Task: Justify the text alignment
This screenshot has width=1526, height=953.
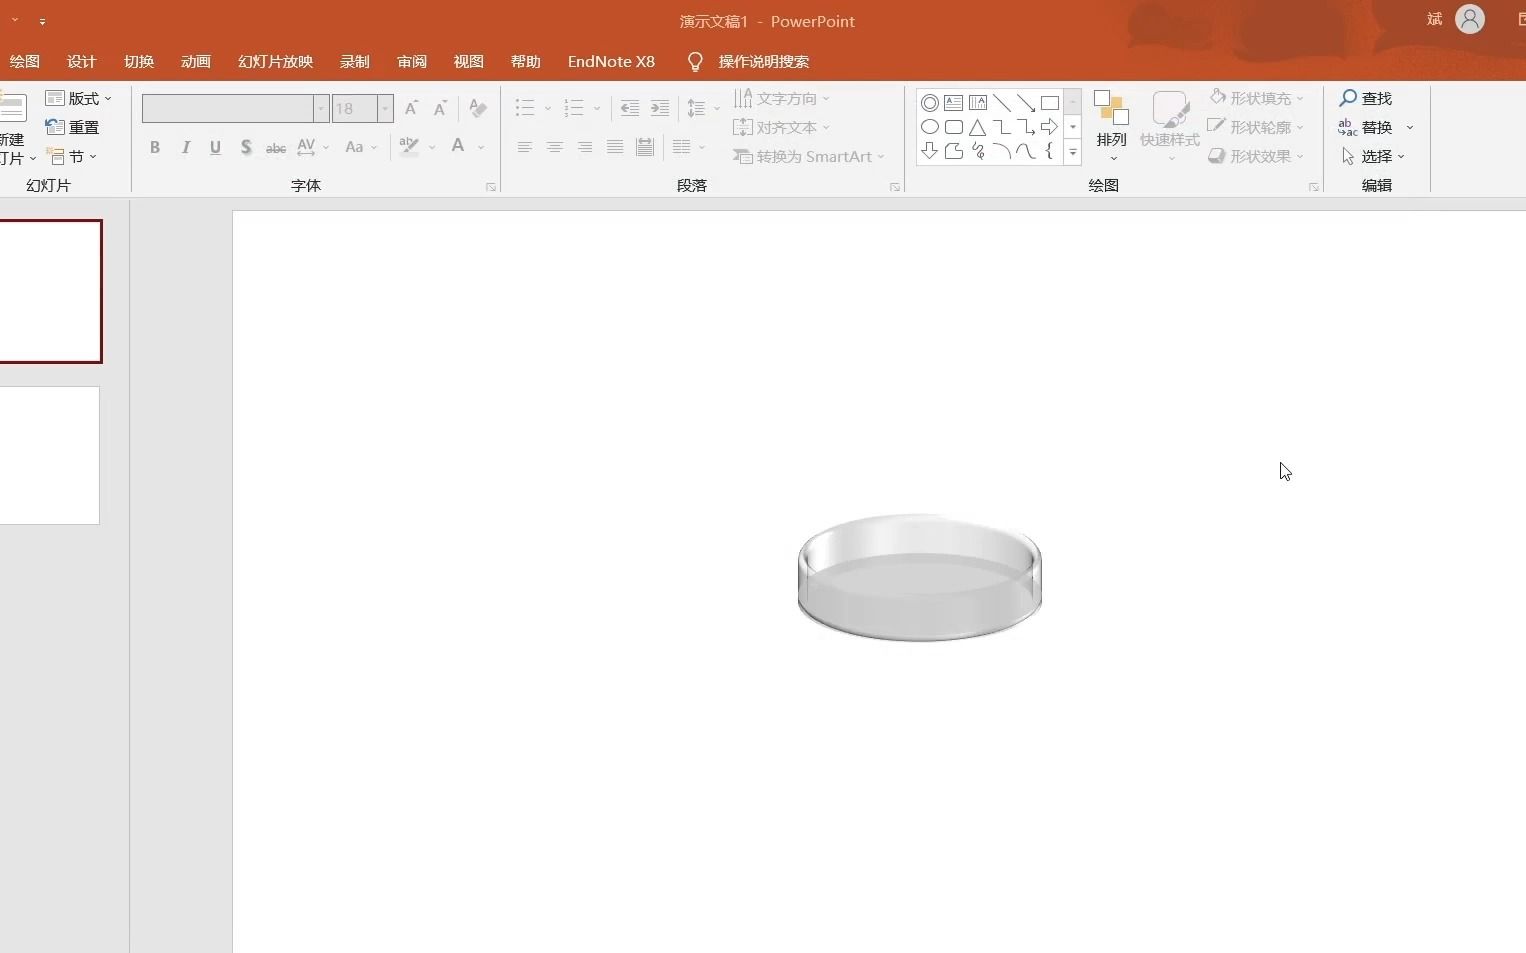Action: [x=615, y=147]
